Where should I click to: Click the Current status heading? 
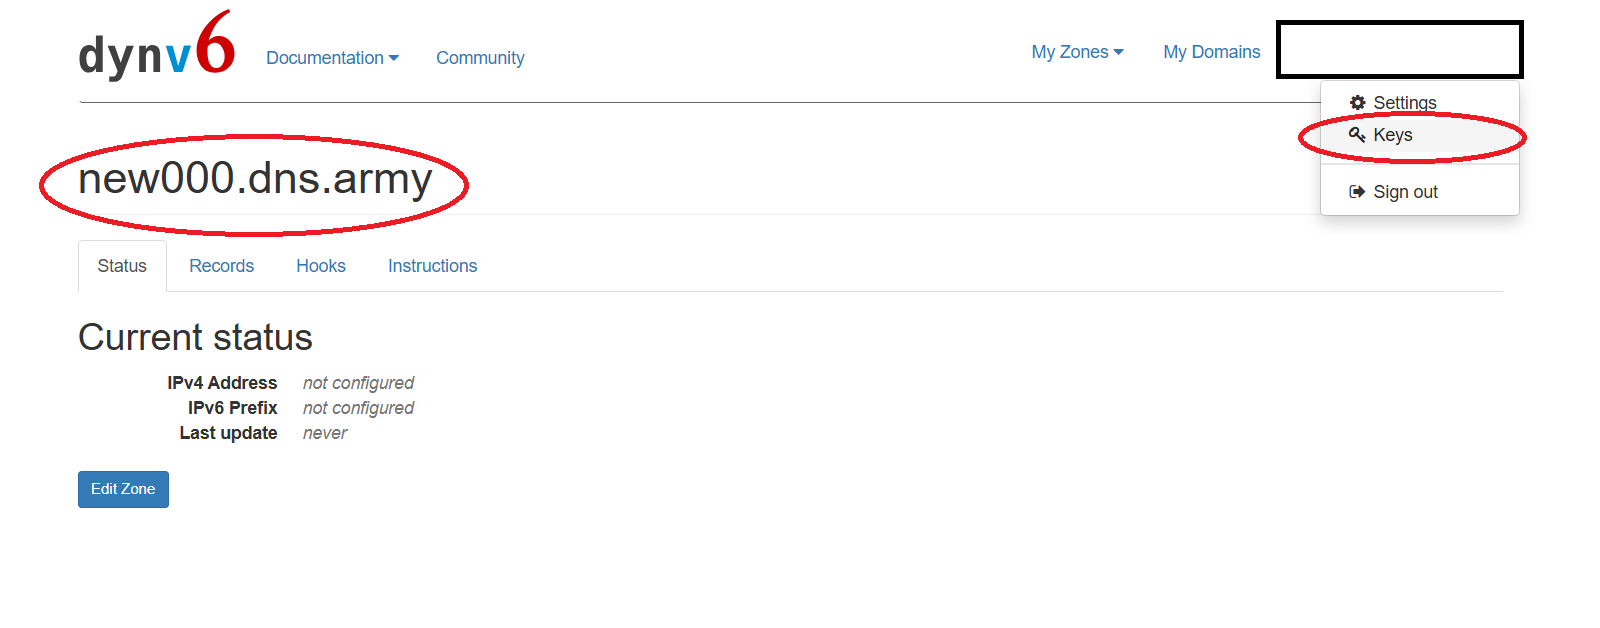click(195, 338)
